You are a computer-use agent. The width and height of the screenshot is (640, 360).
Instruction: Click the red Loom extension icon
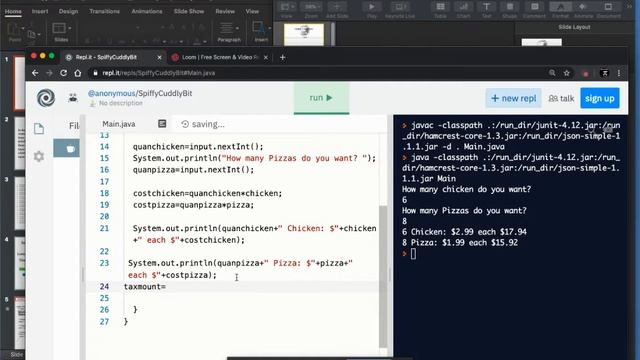click(586, 73)
